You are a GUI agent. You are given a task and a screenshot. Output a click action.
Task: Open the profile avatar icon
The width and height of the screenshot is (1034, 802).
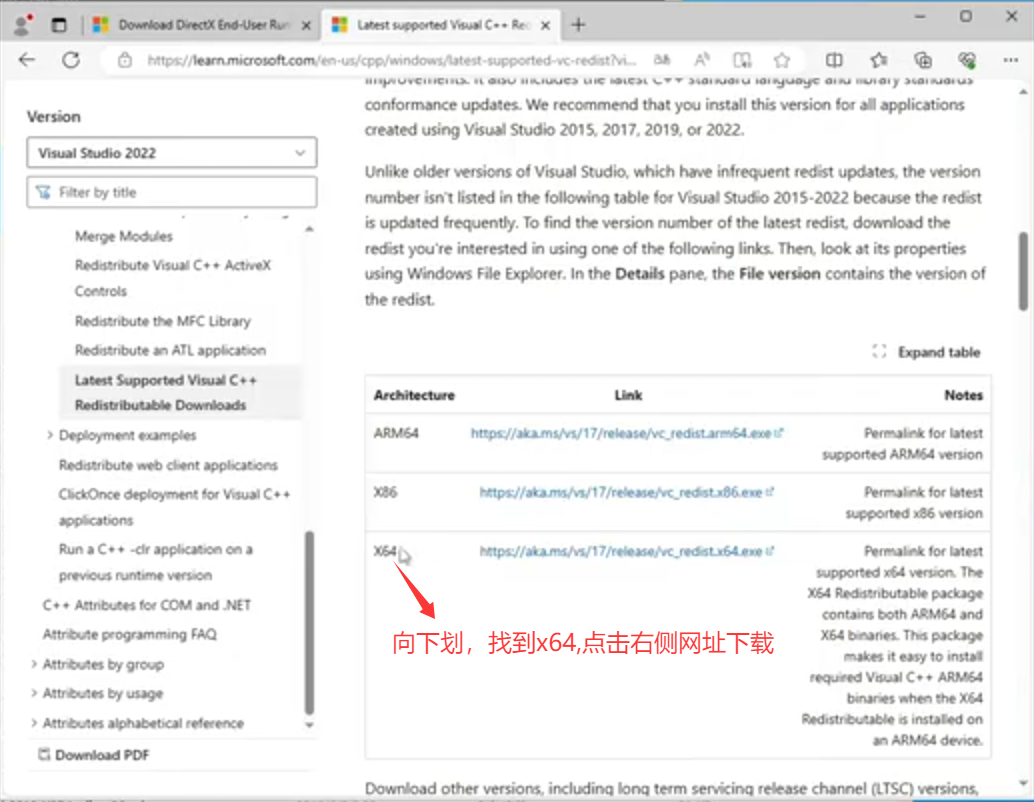click(x=22, y=25)
